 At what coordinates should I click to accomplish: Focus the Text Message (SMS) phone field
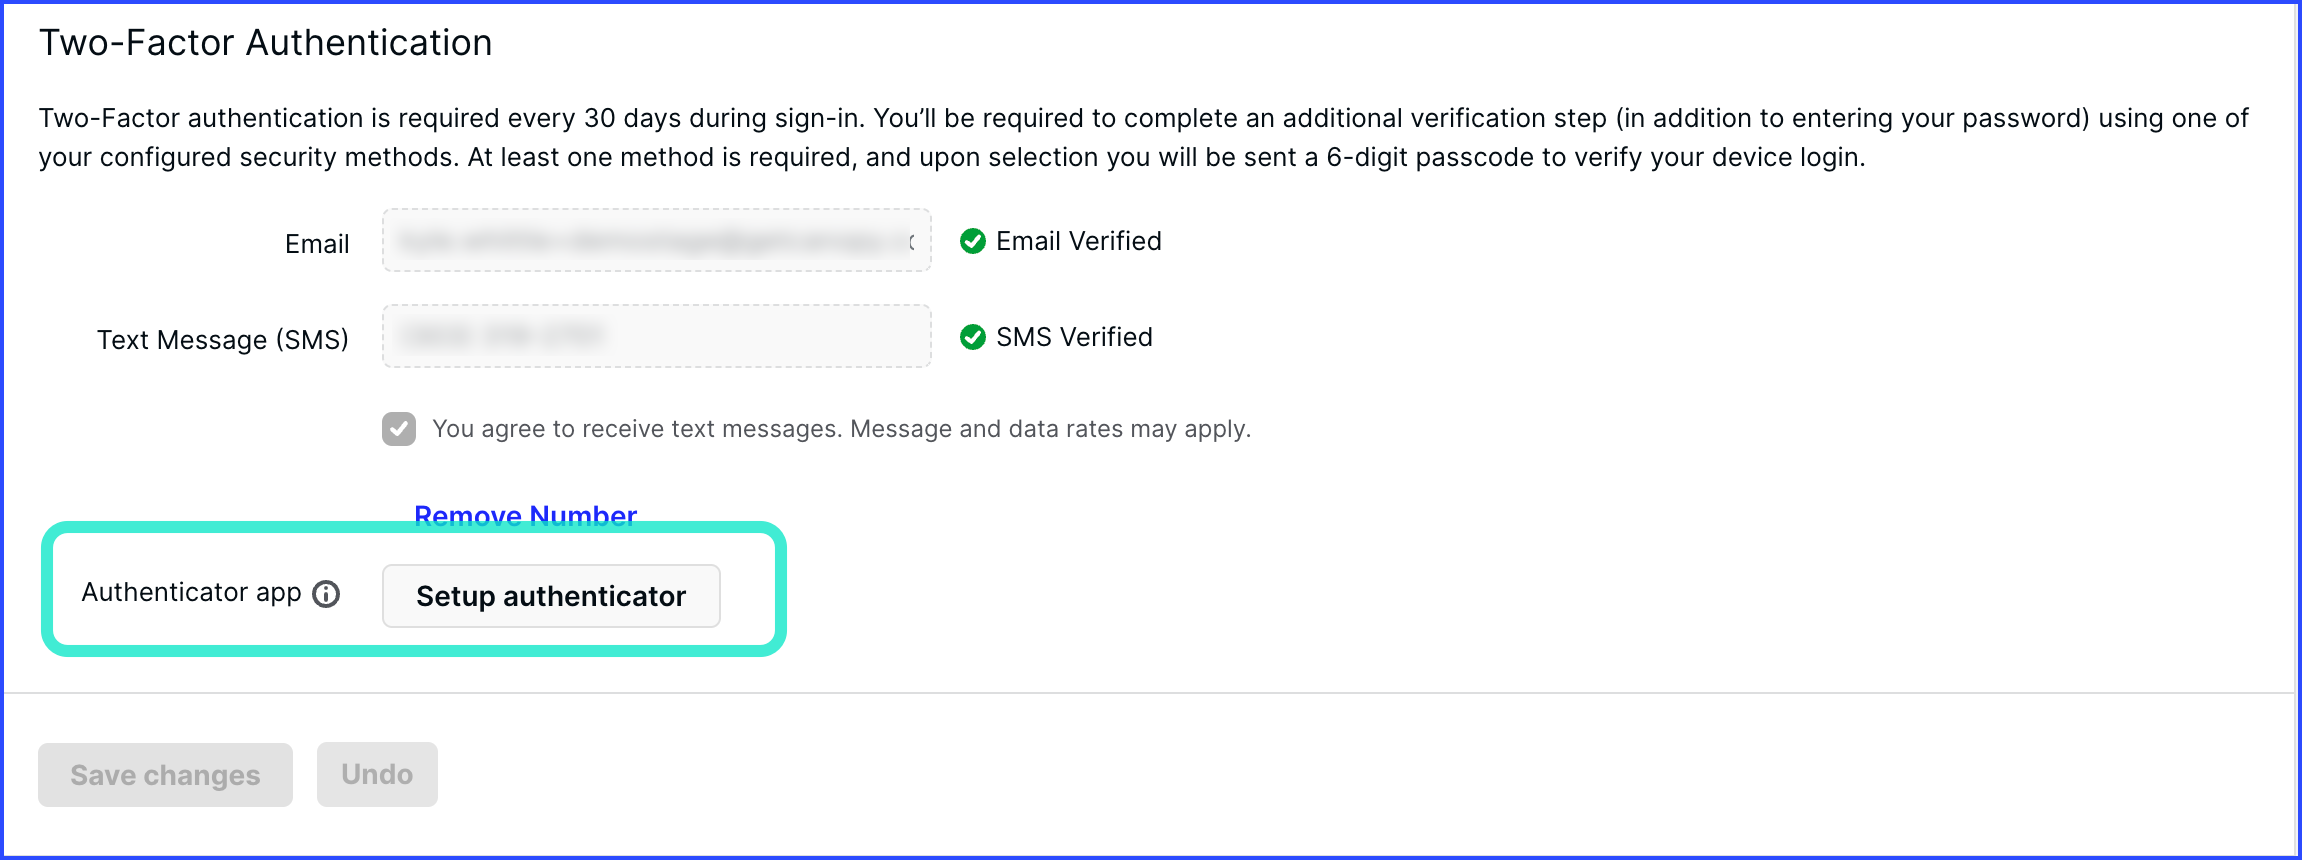point(657,336)
